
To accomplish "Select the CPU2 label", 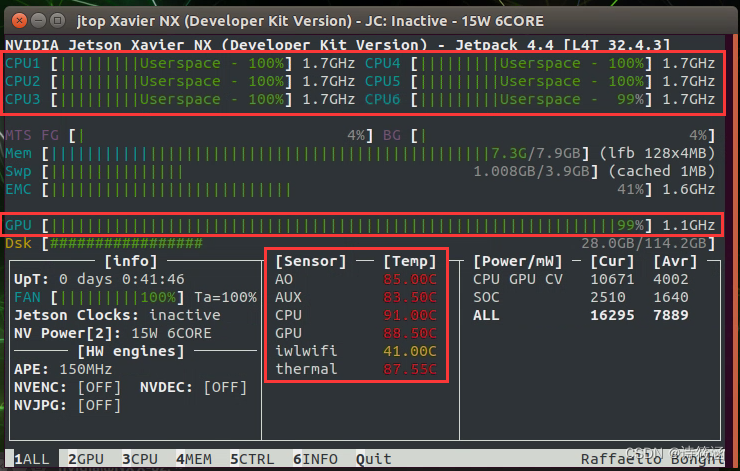I will point(23,81).
